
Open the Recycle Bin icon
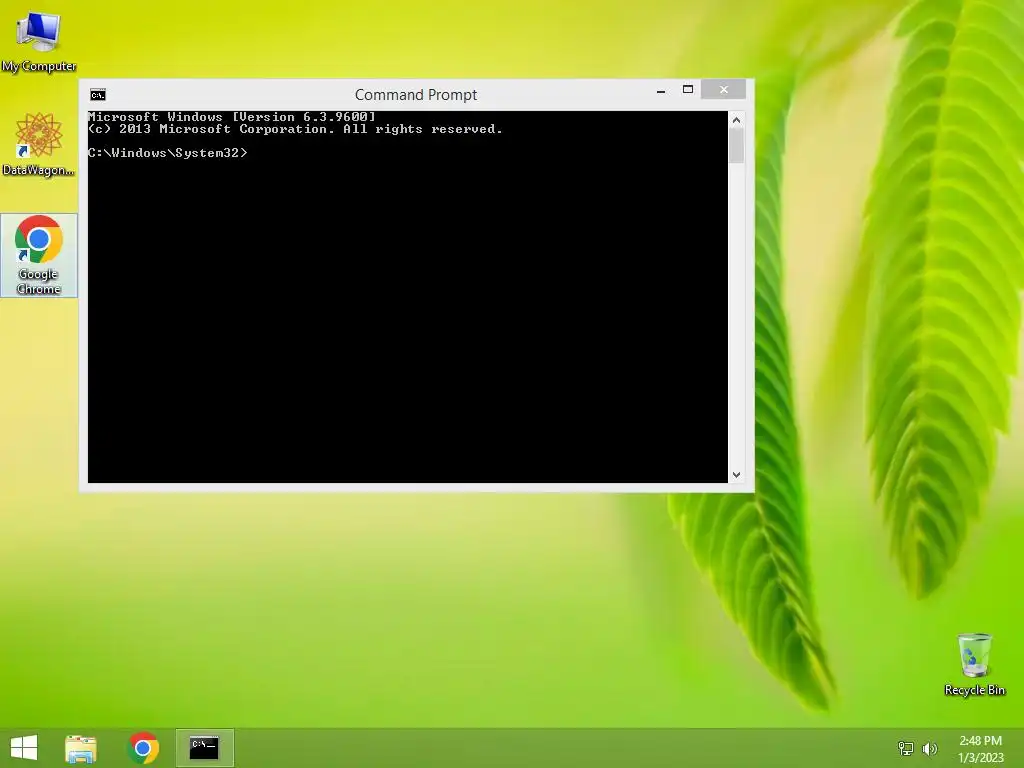[974, 664]
